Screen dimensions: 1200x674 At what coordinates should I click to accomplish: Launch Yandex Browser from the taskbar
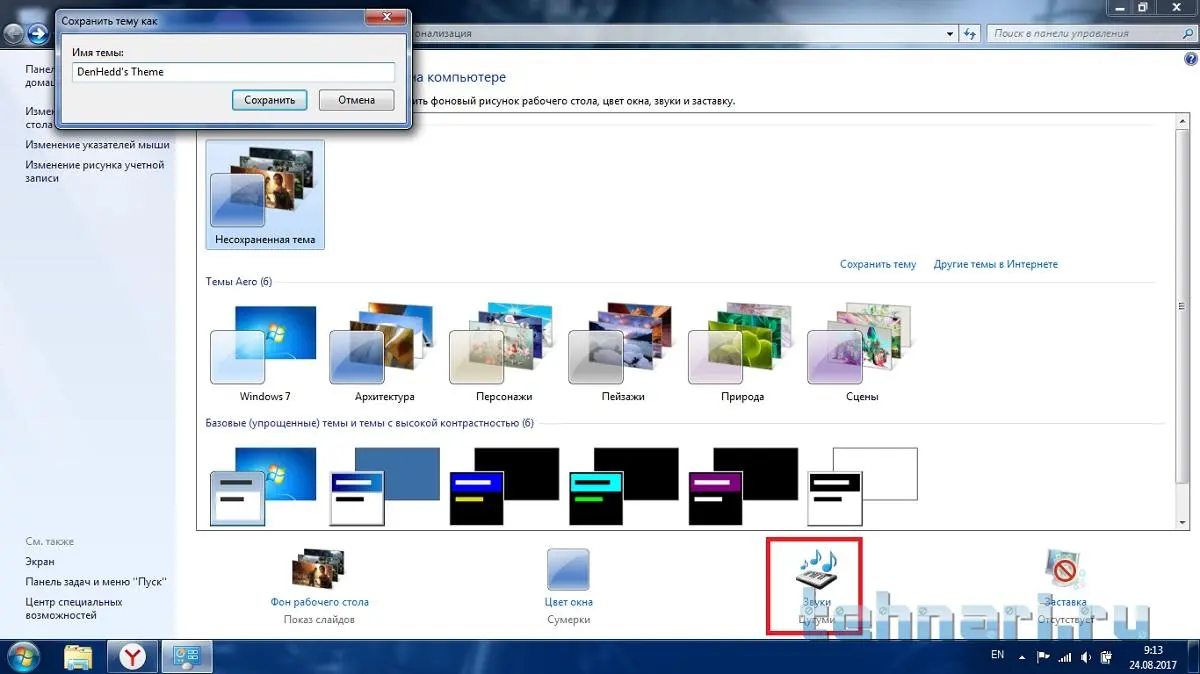(134, 657)
